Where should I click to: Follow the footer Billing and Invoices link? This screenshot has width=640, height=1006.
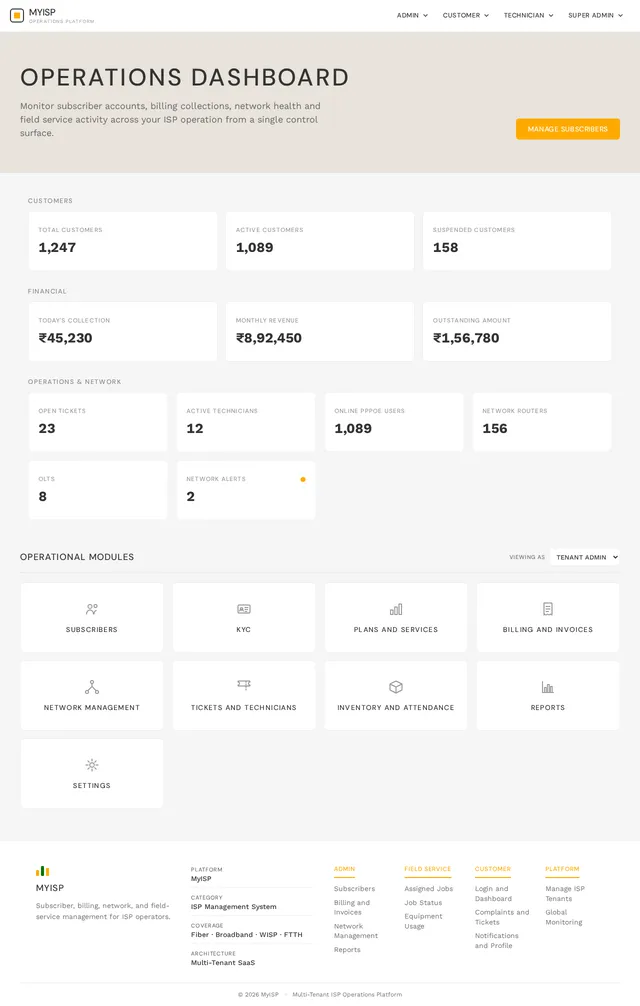pos(351,907)
